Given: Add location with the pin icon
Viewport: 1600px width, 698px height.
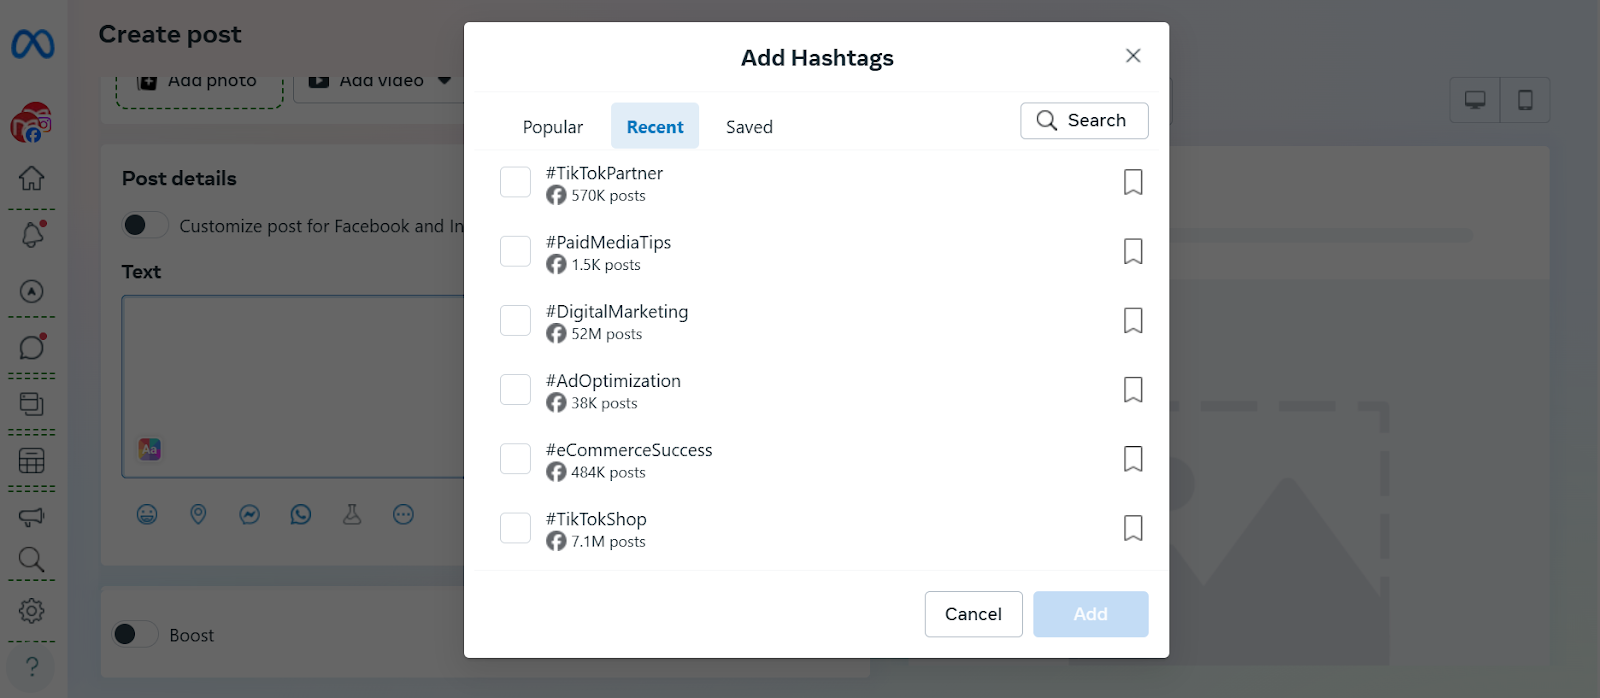Looking at the screenshot, I should (198, 515).
